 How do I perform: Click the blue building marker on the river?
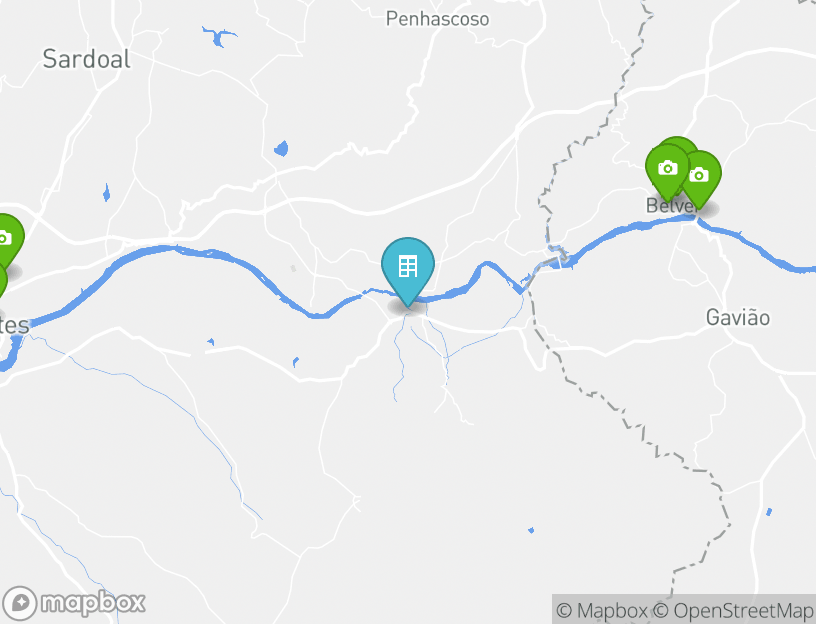click(x=407, y=271)
